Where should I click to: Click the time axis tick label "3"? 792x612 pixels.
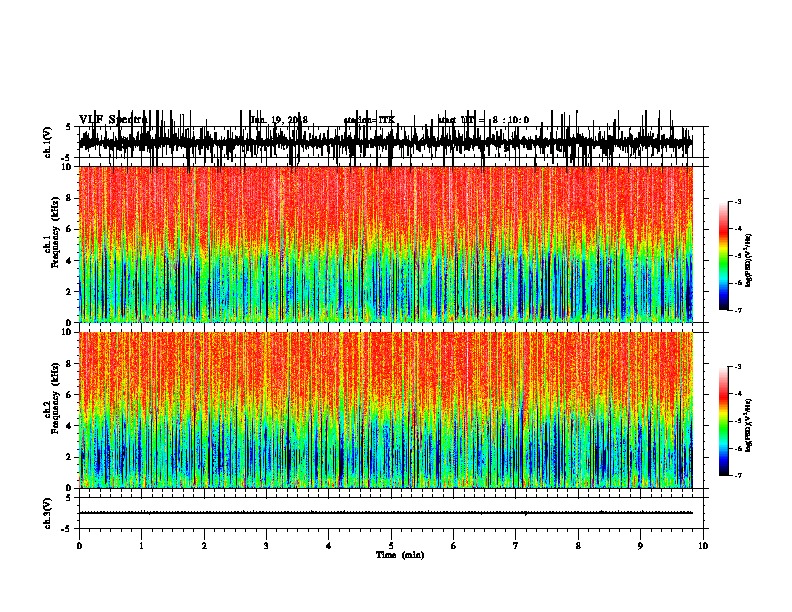266,546
